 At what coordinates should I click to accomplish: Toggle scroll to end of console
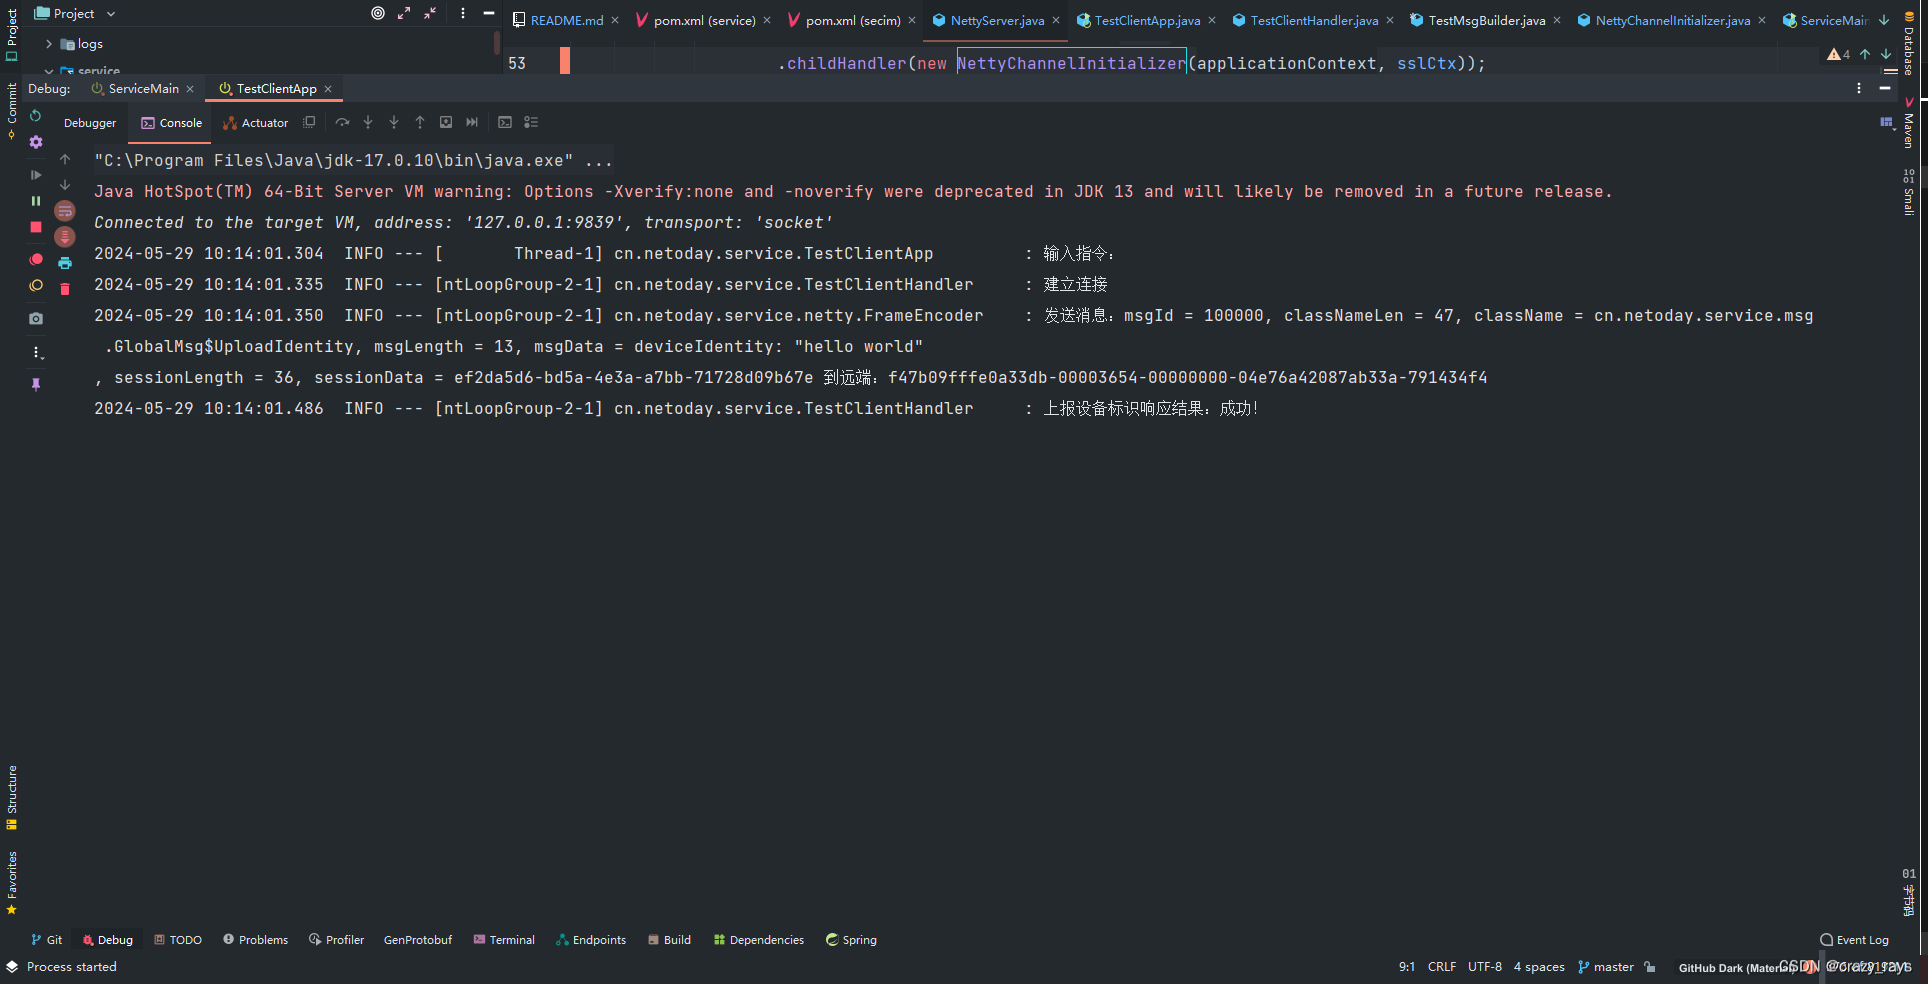point(65,237)
